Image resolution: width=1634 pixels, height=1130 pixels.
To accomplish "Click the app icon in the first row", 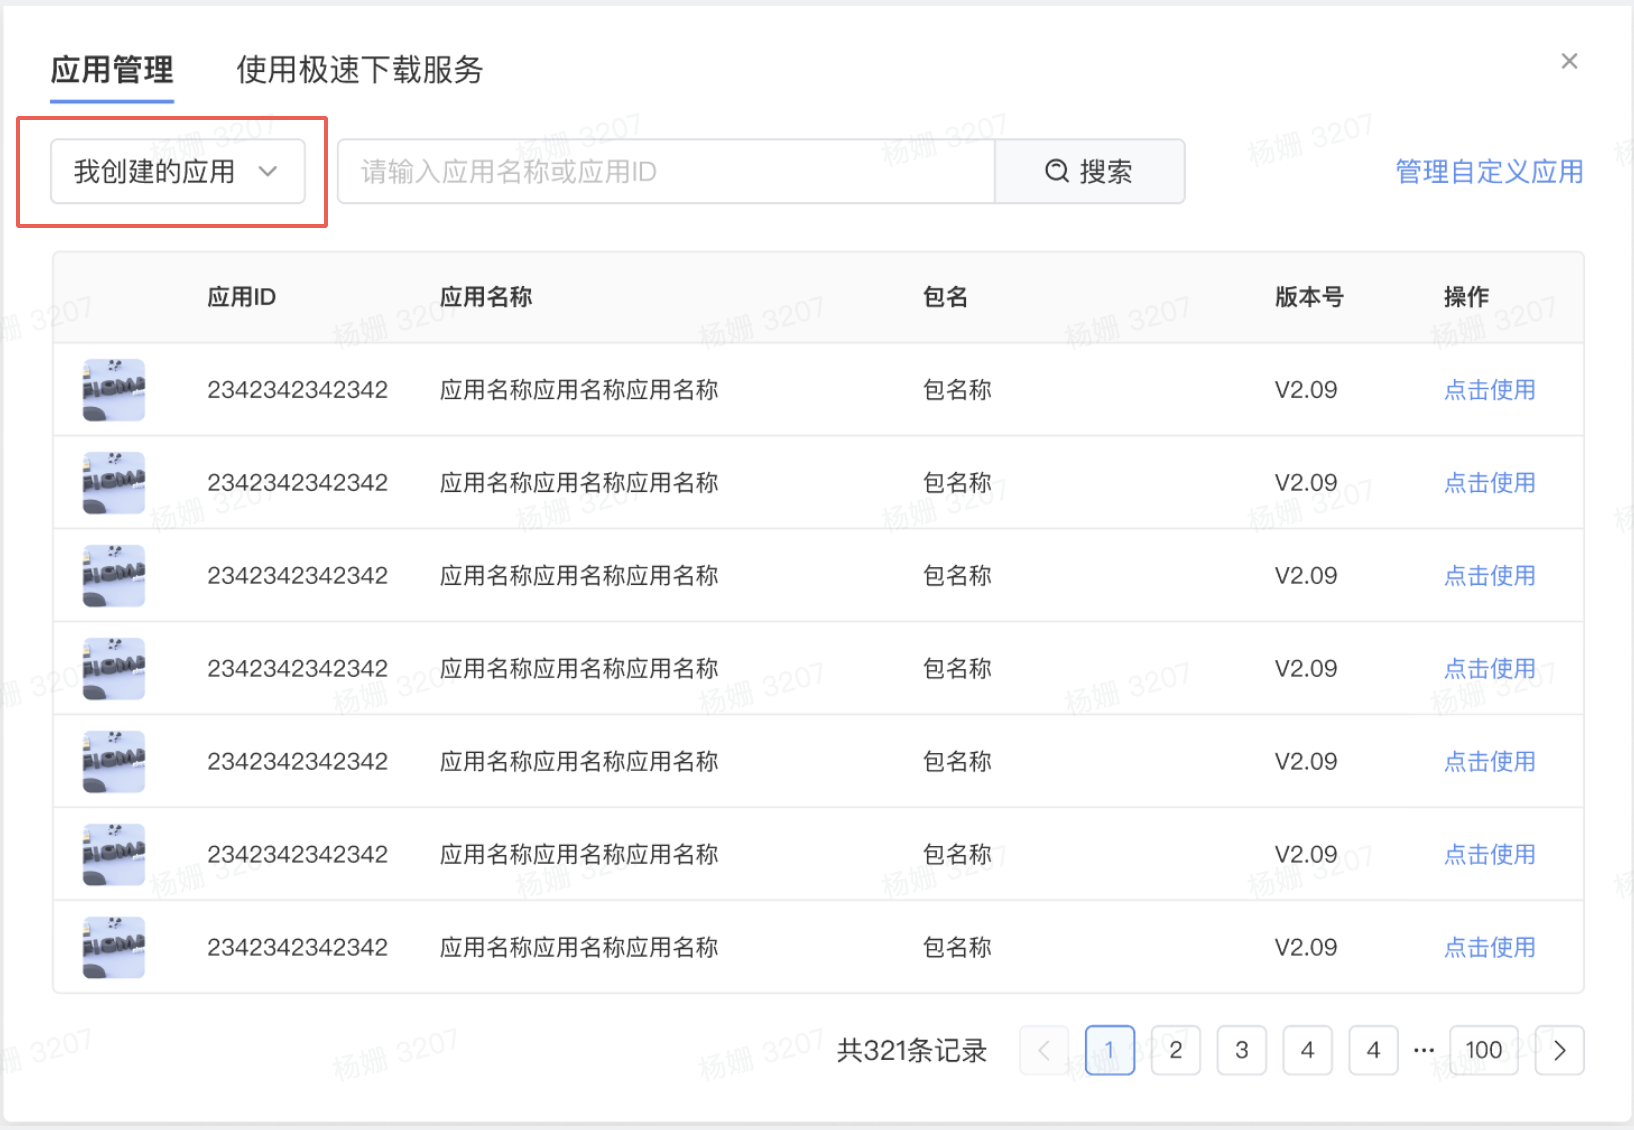I will click(x=112, y=389).
